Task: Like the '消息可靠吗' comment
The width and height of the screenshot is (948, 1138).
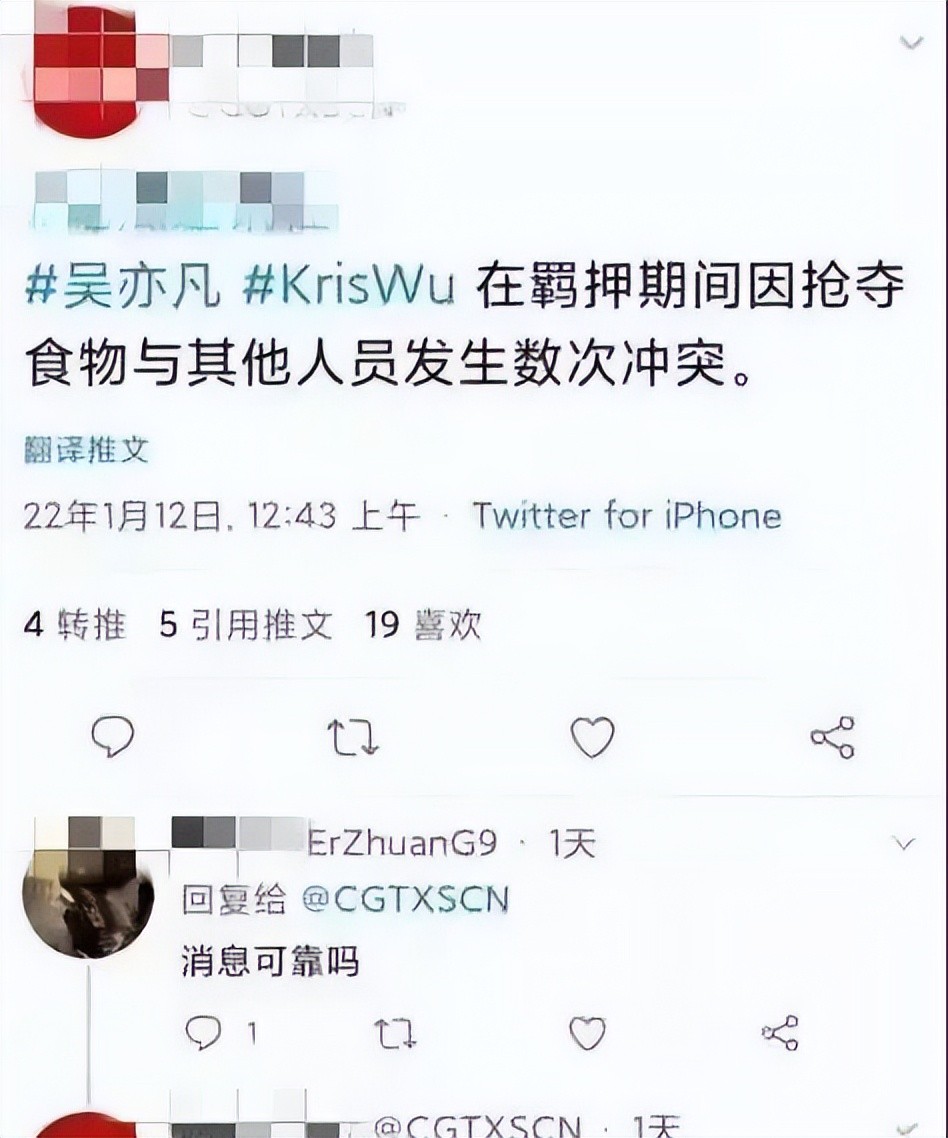Action: click(x=587, y=1033)
